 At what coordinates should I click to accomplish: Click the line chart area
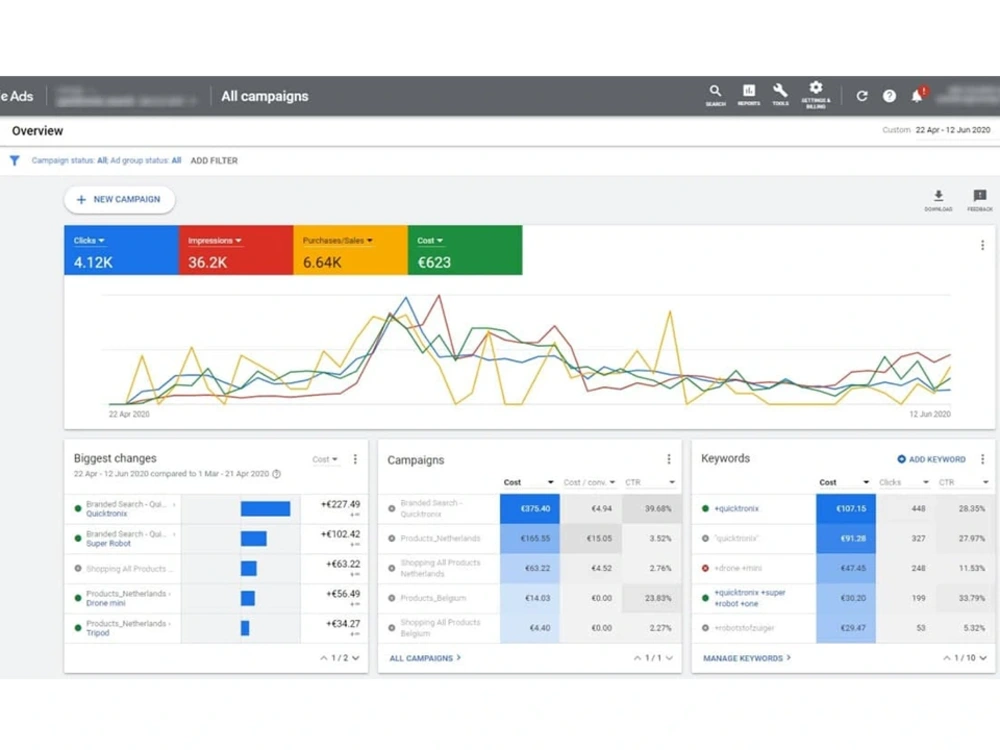click(529, 349)
